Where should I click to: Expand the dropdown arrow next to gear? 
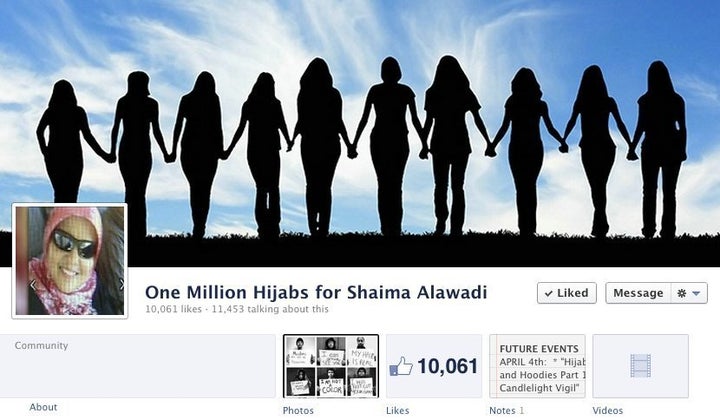(696, 293)
